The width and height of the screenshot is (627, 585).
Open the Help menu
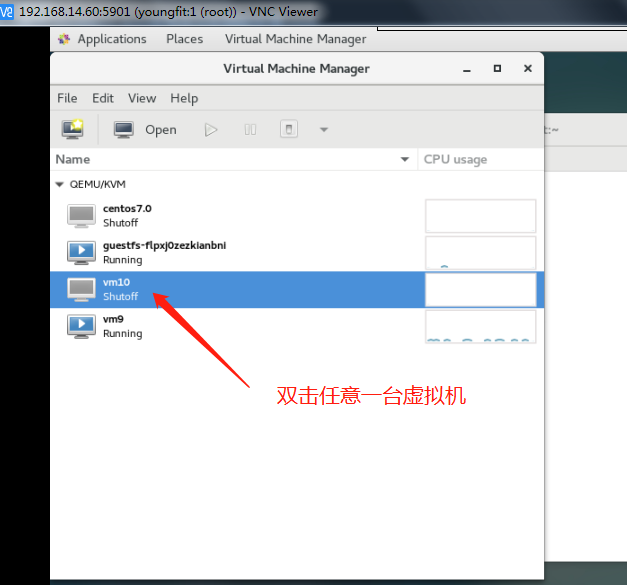pos(184,98)
